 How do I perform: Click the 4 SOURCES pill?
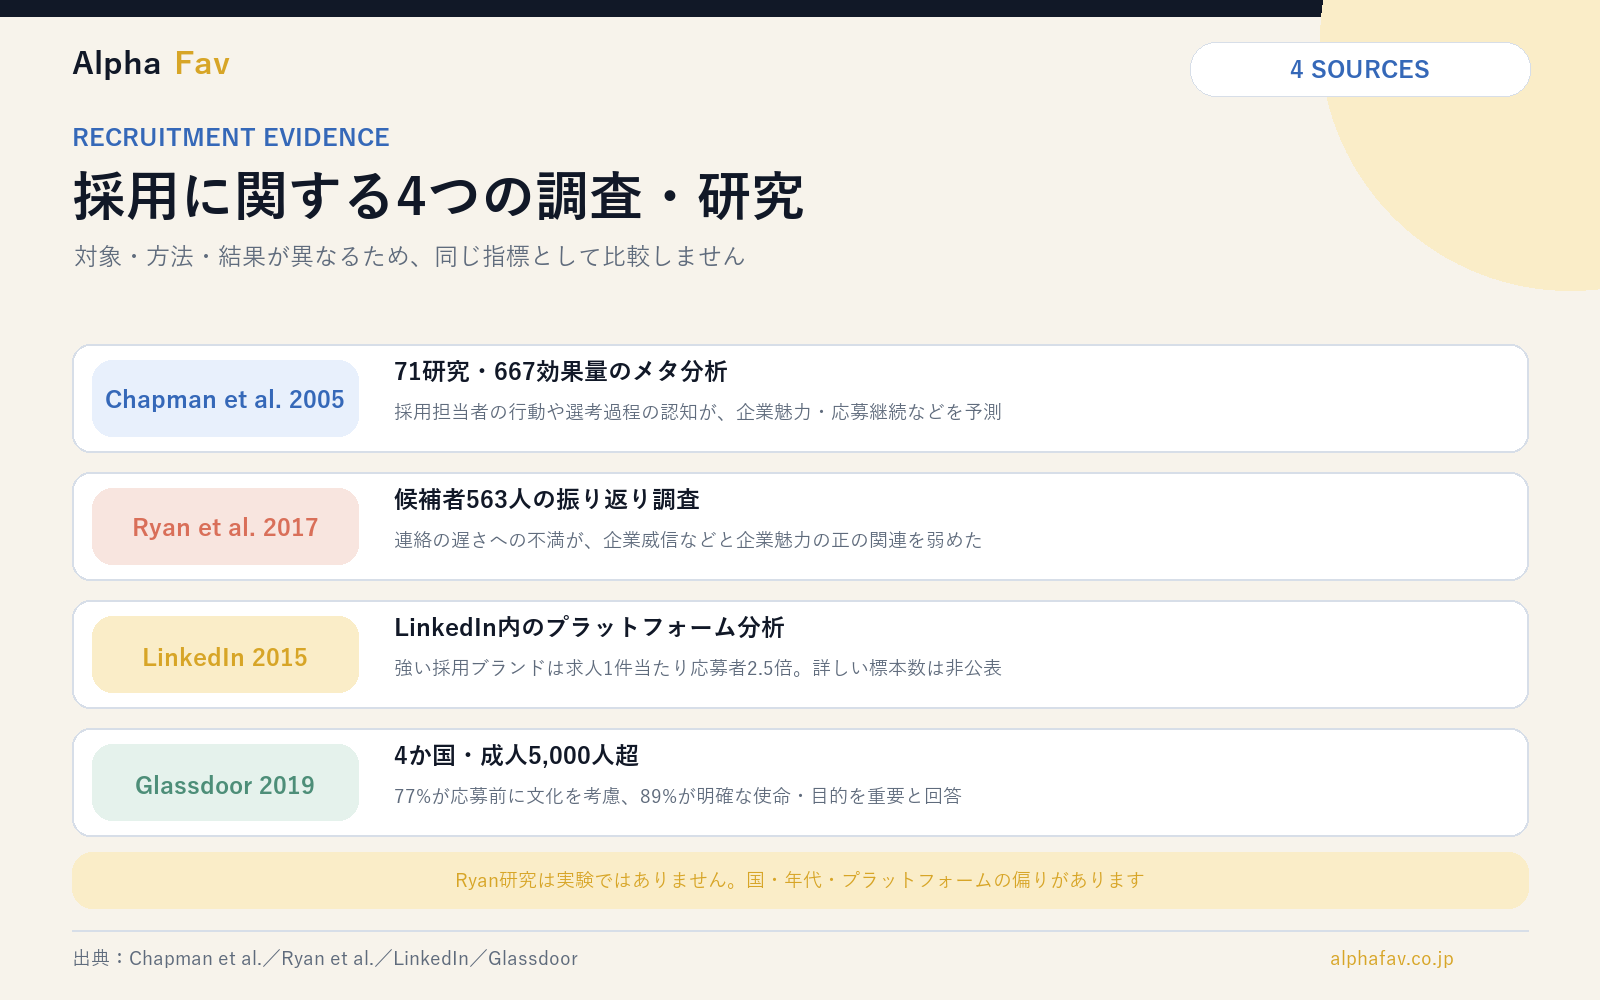(x=1360, y=69)
